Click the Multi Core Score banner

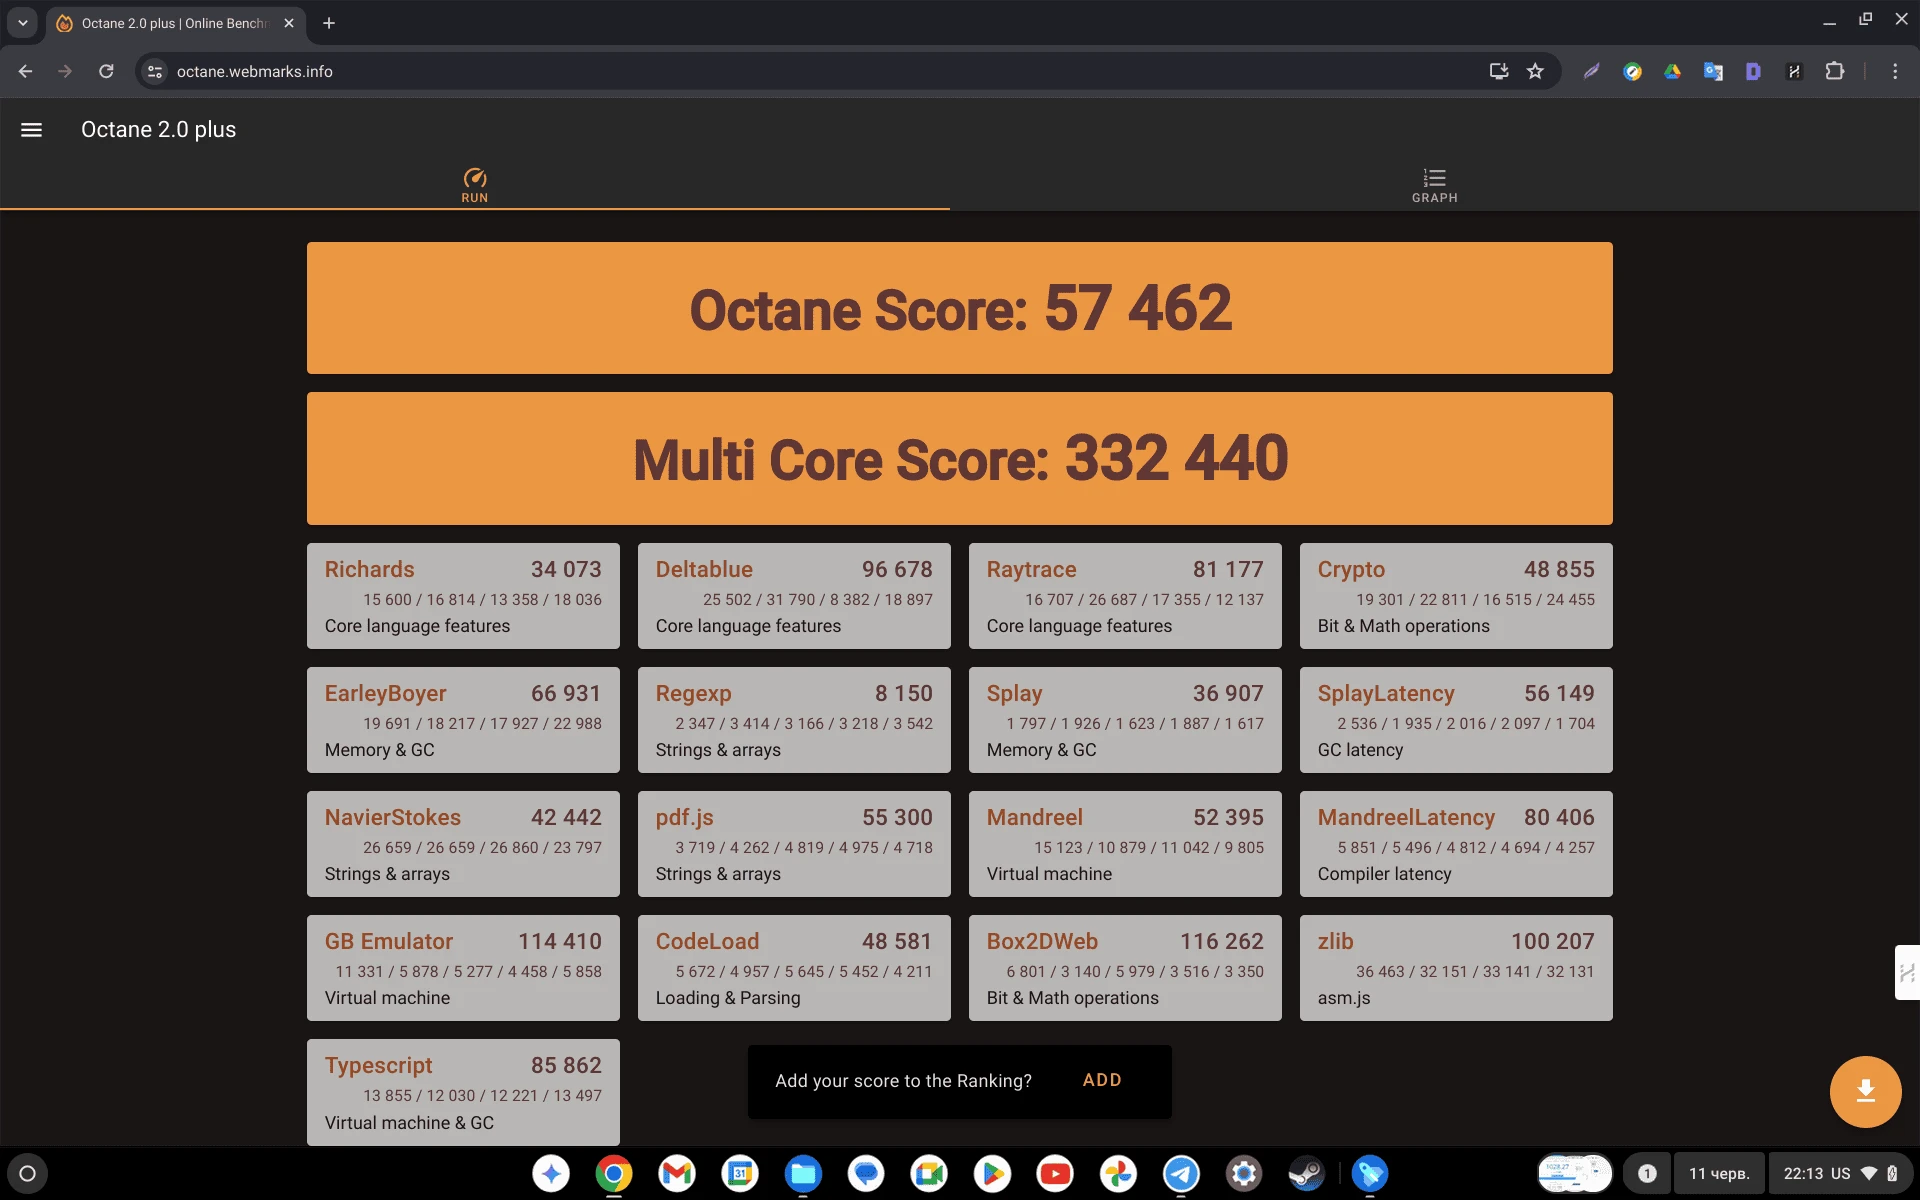click(960, 458)
